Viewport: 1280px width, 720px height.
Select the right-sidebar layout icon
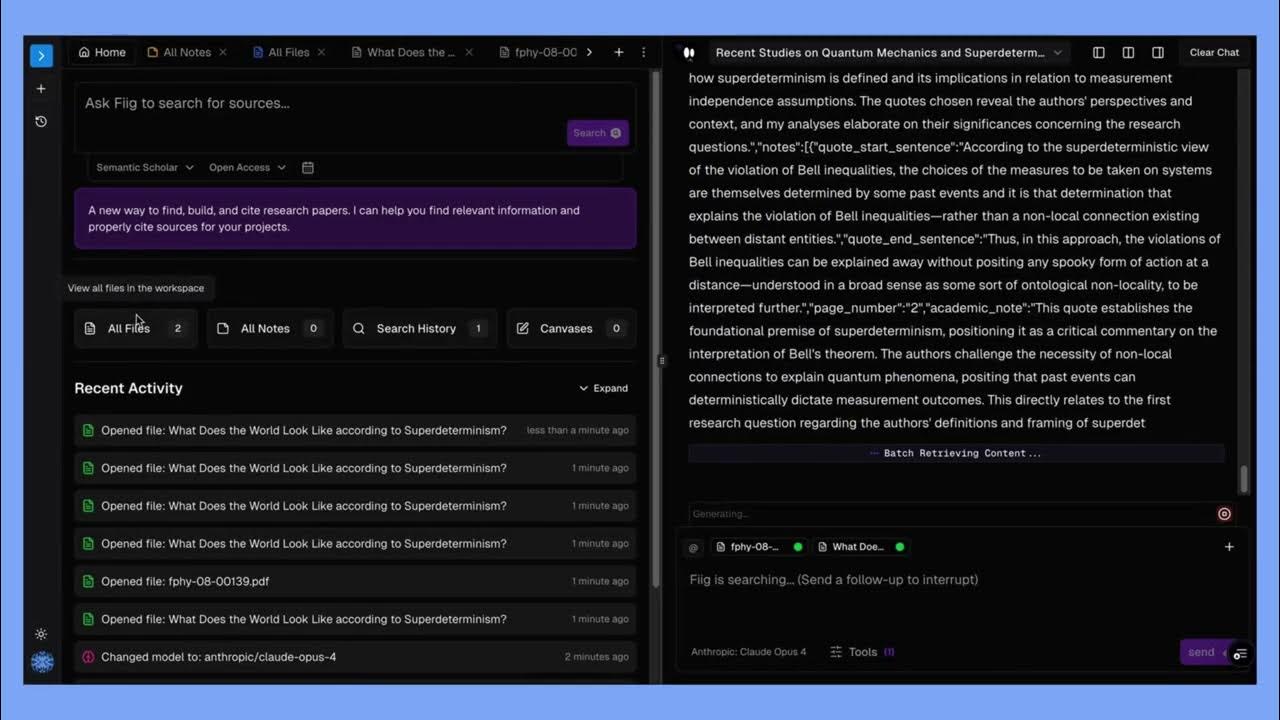[x=1158, y=52]
